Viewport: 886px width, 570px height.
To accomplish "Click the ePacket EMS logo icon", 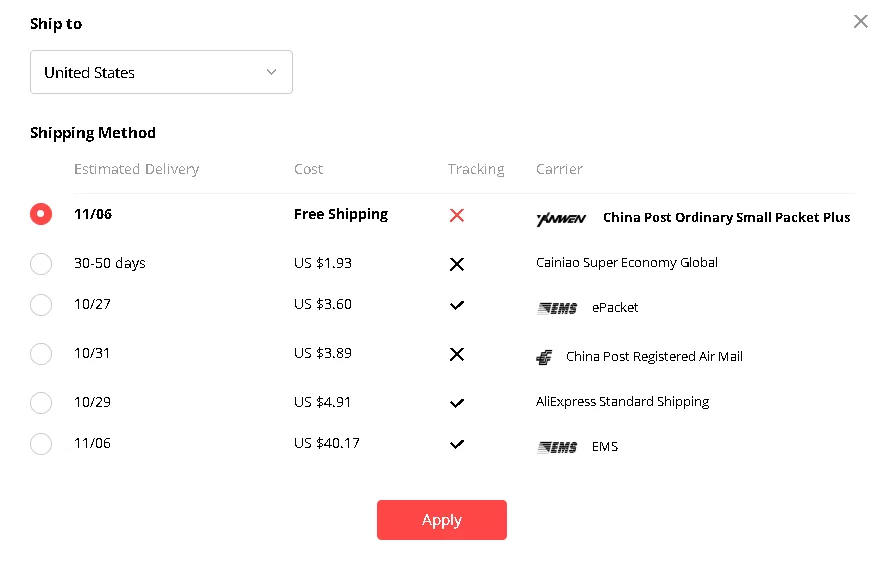I will click(557, 308).
